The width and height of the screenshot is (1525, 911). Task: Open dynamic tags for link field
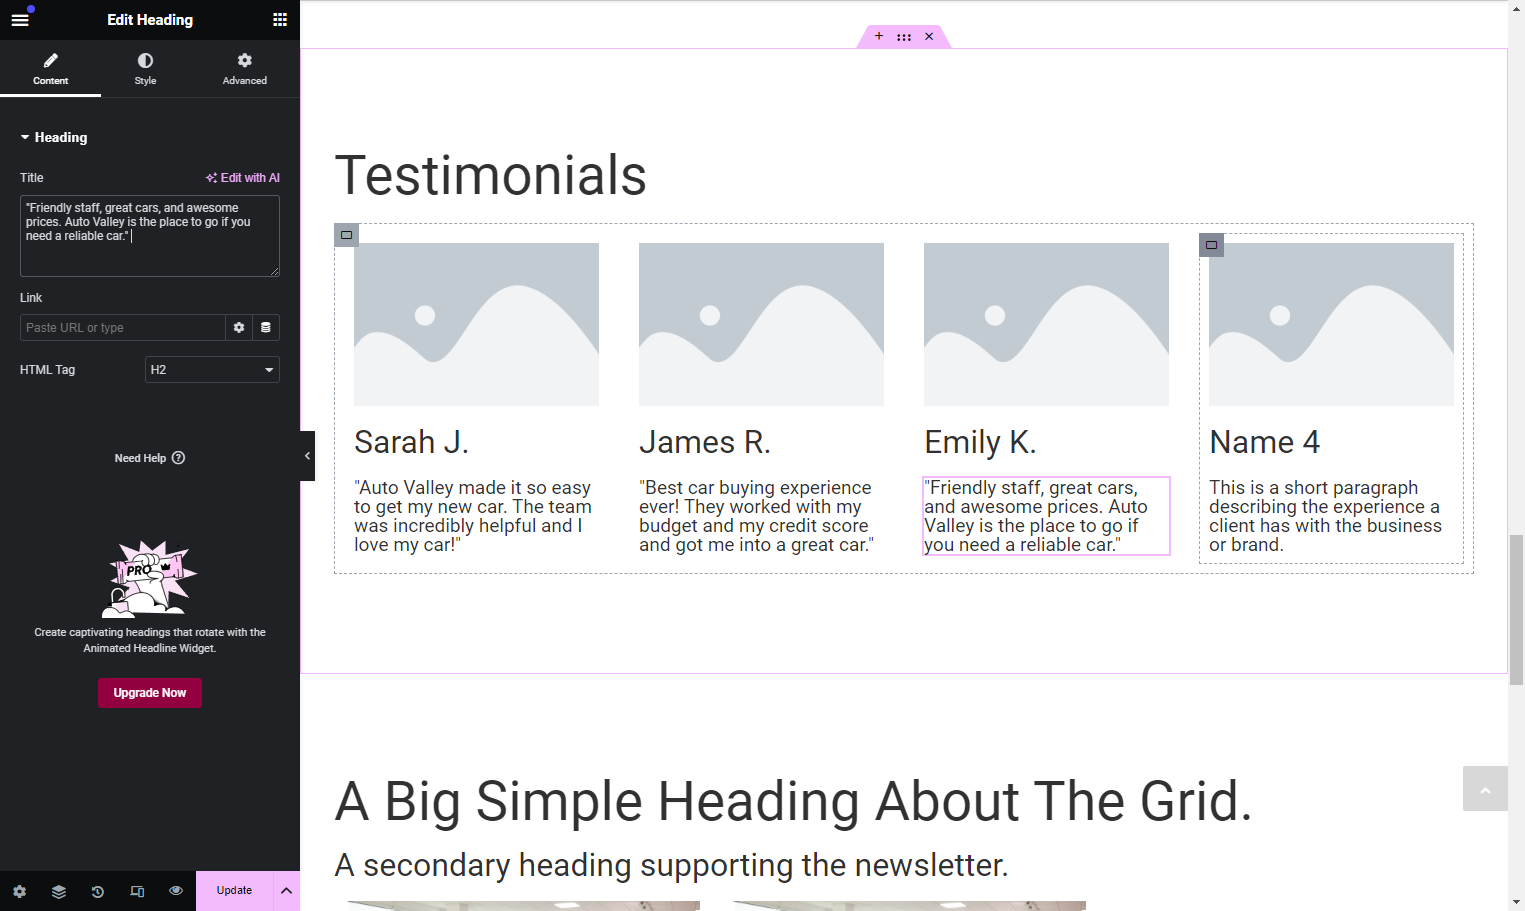[266, 328]
